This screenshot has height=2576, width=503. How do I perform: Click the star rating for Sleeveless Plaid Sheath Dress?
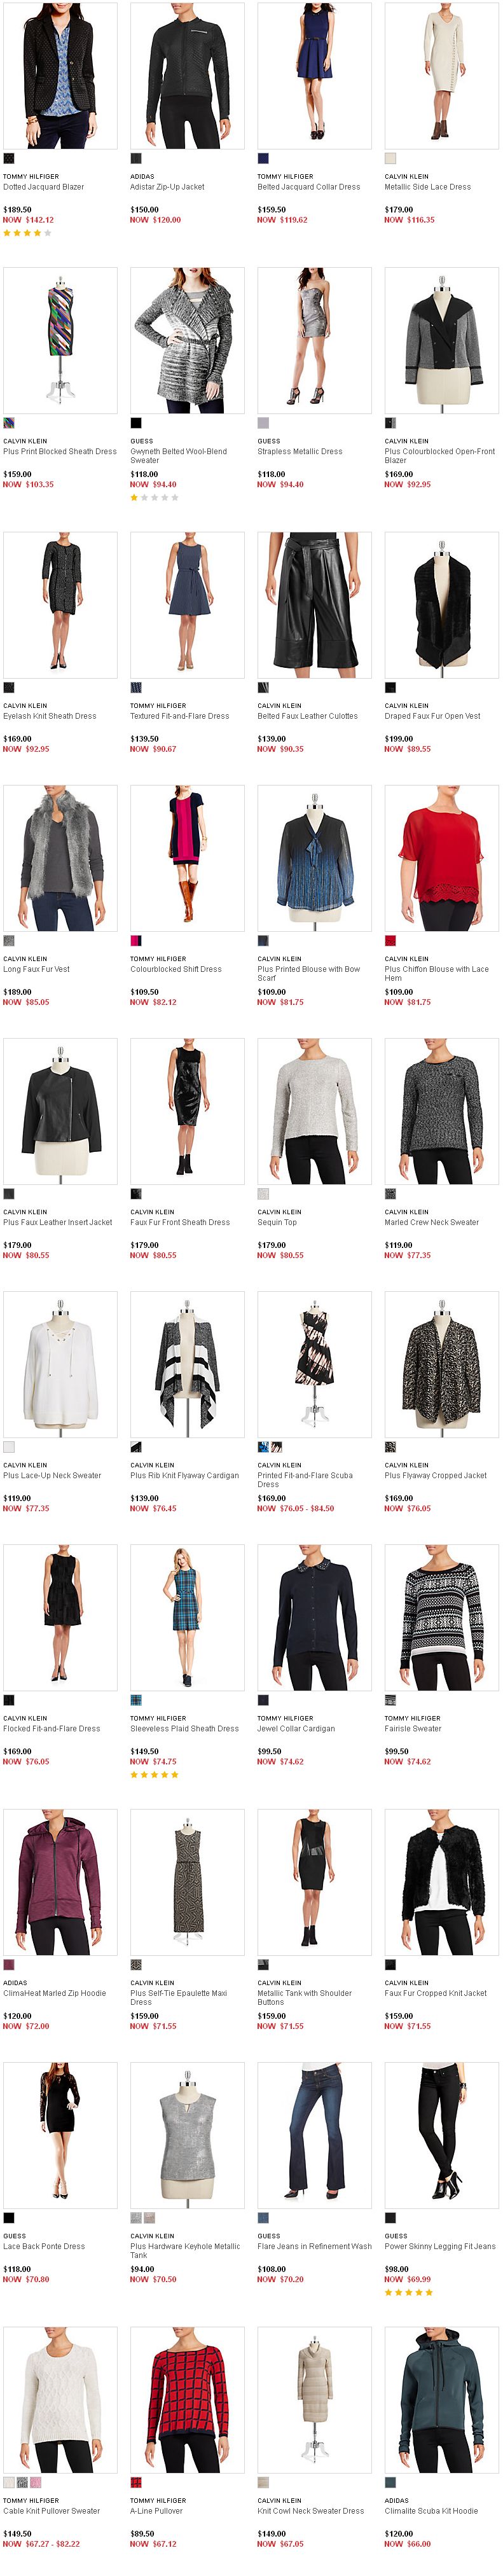[x=154, y=1775]
